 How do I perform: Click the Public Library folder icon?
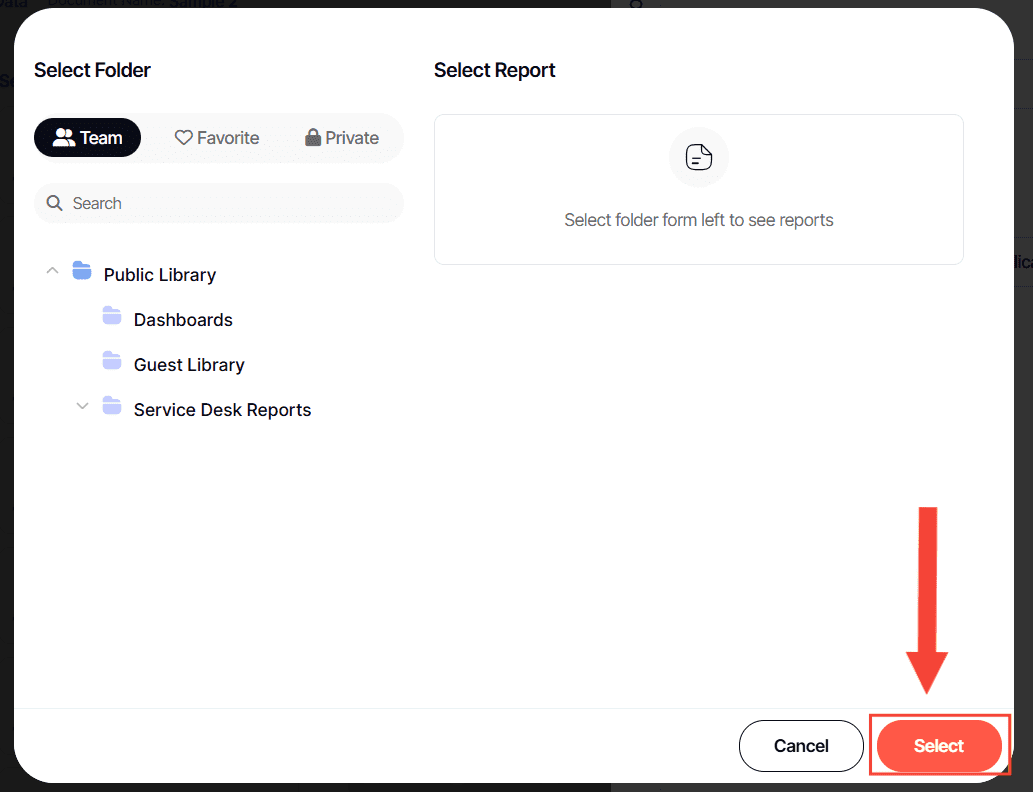coord(82,271)
